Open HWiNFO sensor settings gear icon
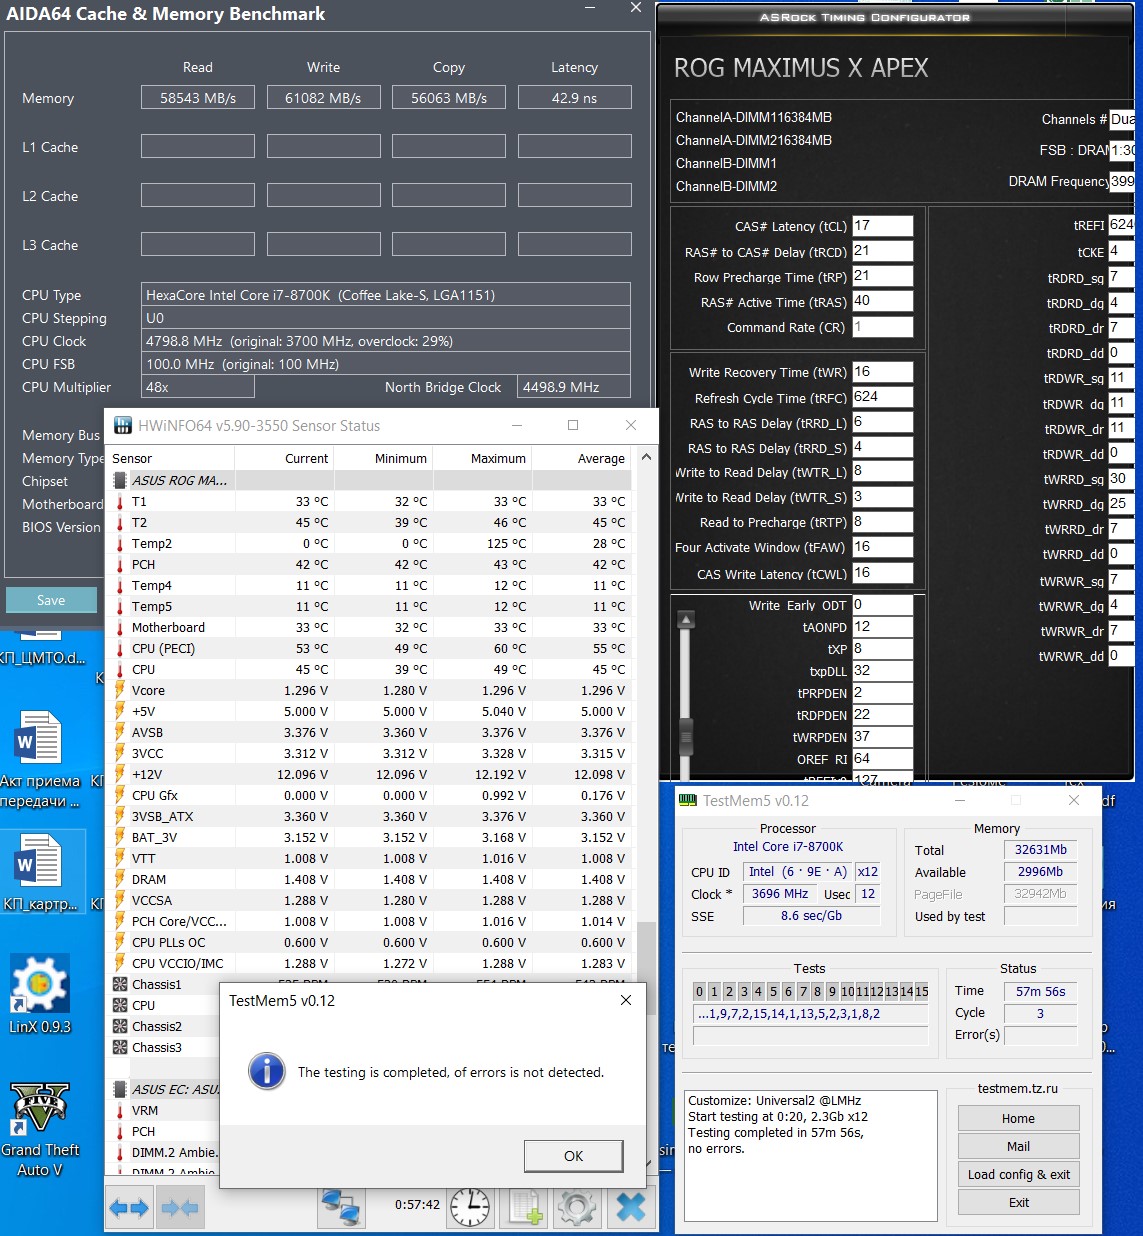Viewport: 1143px width, 1236px height. [x=577, y=1207]
